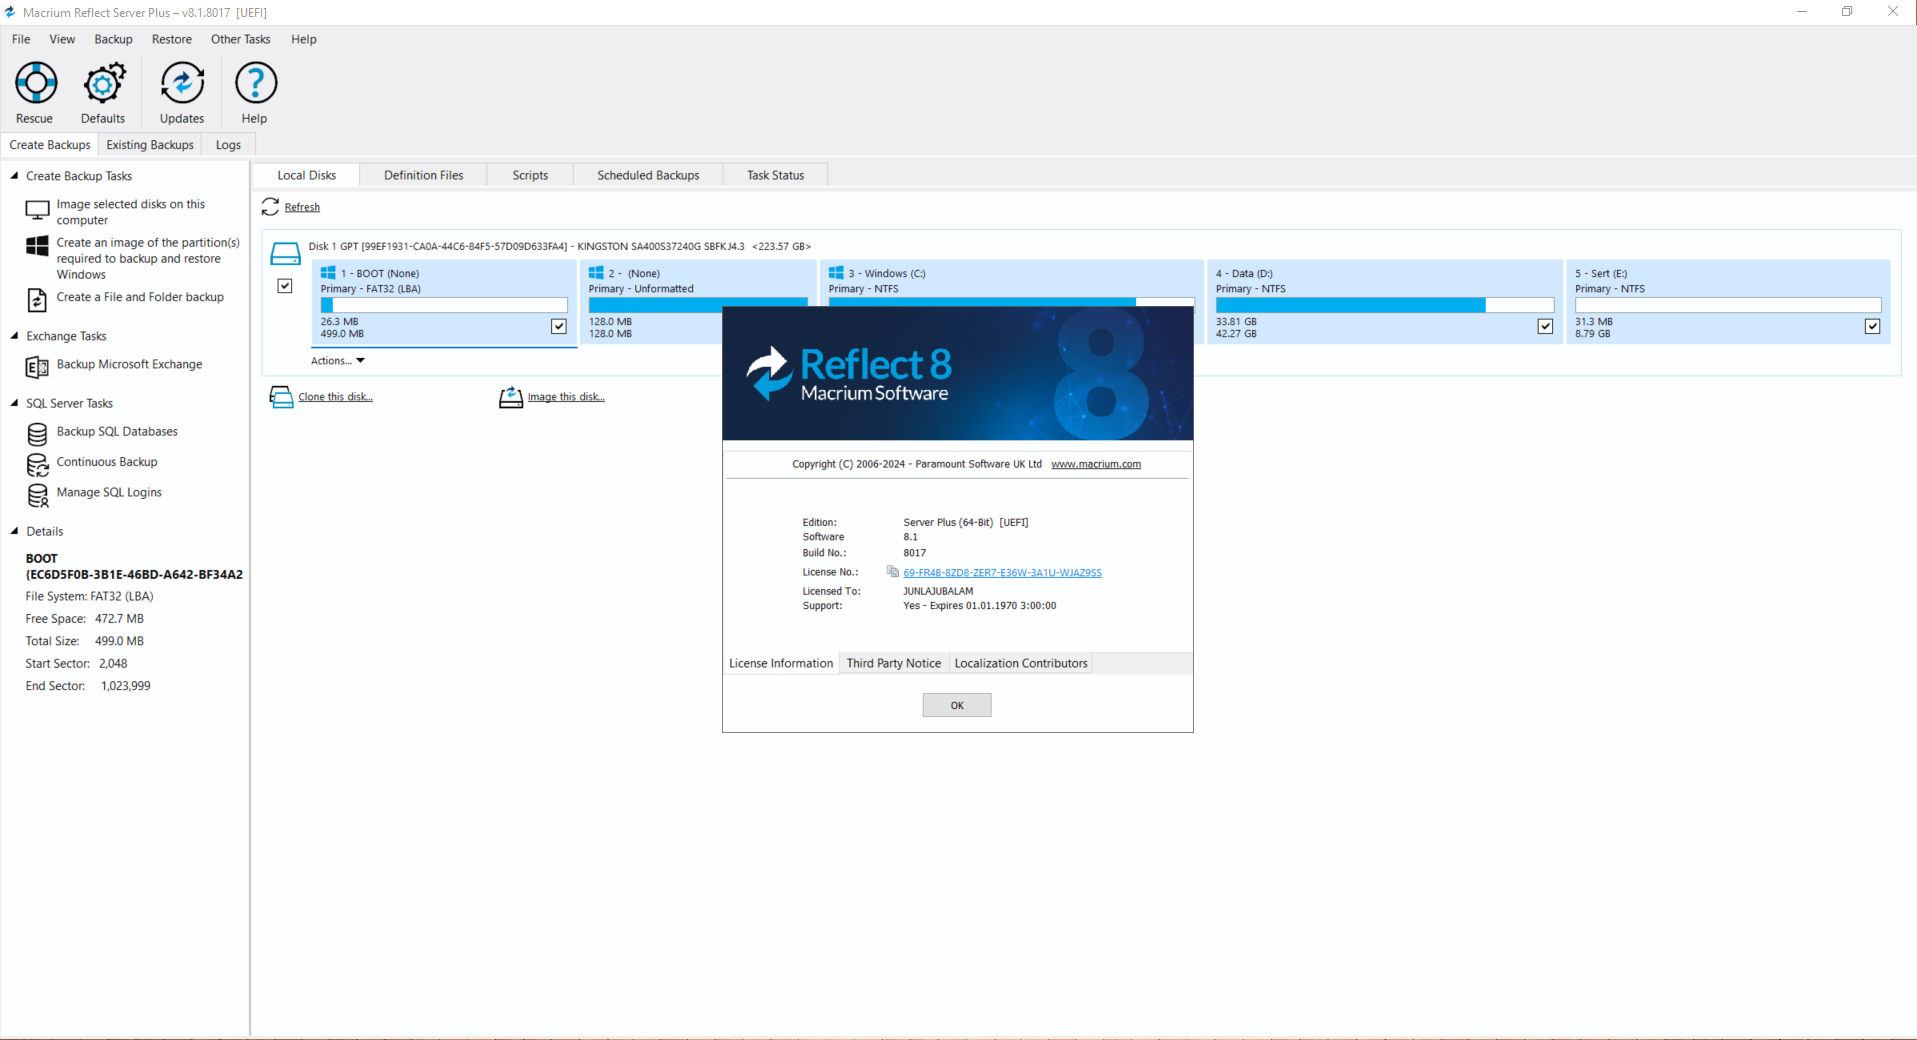The image size is (1917, 1040).
Task: Click the license number link
Action: 1002,573
